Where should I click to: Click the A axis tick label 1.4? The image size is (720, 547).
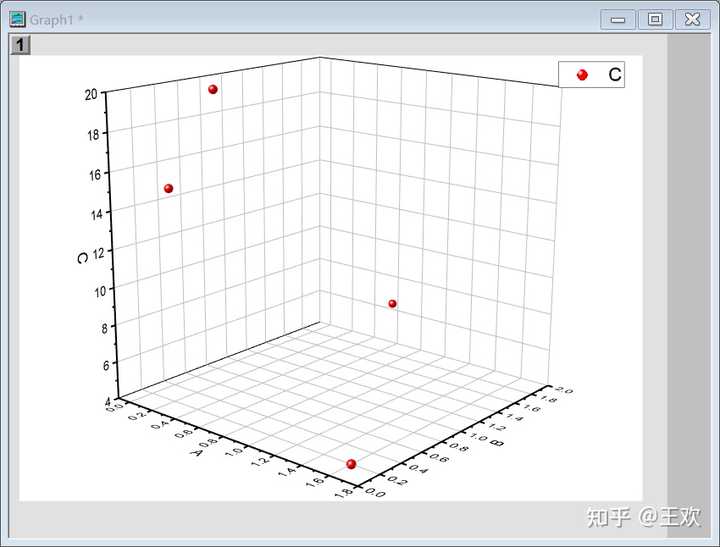286,471
